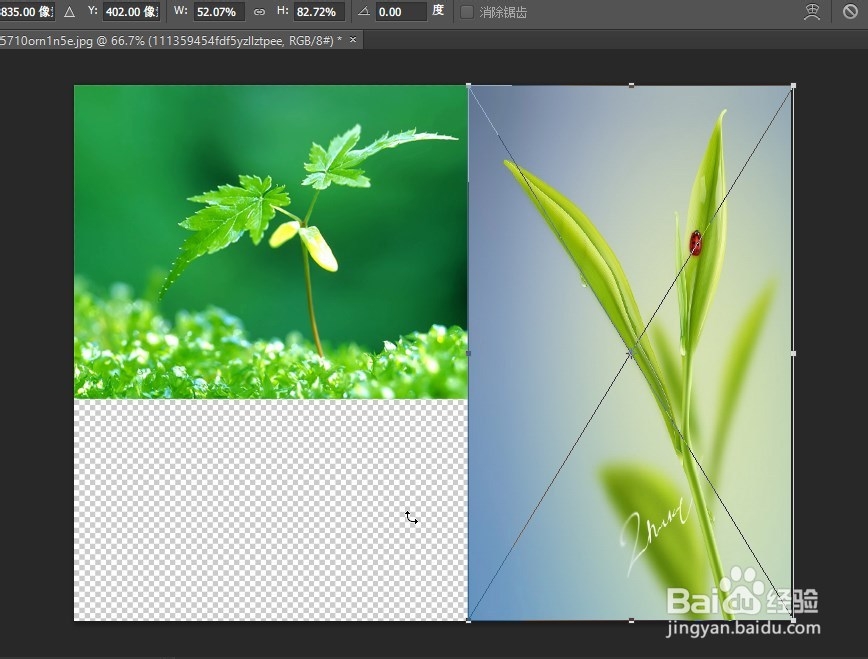Toggle relative positioning triangle icon
This screenshot has height=659, width=868.
69,12
